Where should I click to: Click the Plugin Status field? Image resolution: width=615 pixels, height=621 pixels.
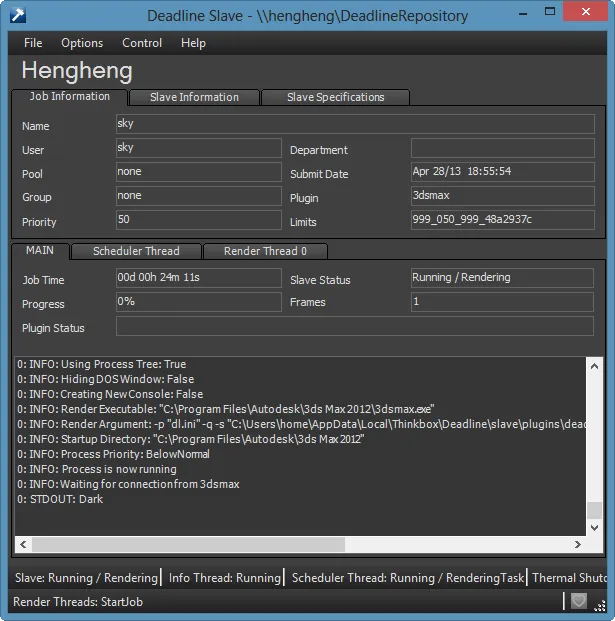(x=354, y=327)
